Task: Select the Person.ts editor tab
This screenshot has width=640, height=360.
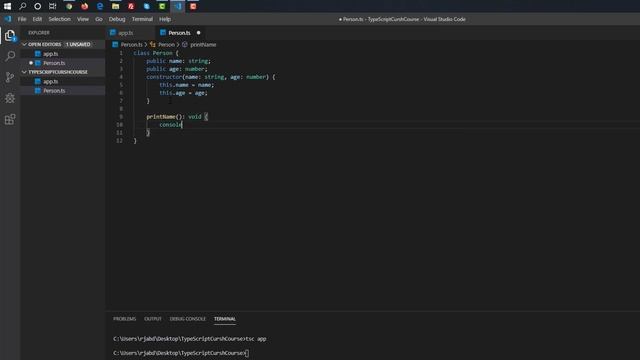Action: [180, 33]
